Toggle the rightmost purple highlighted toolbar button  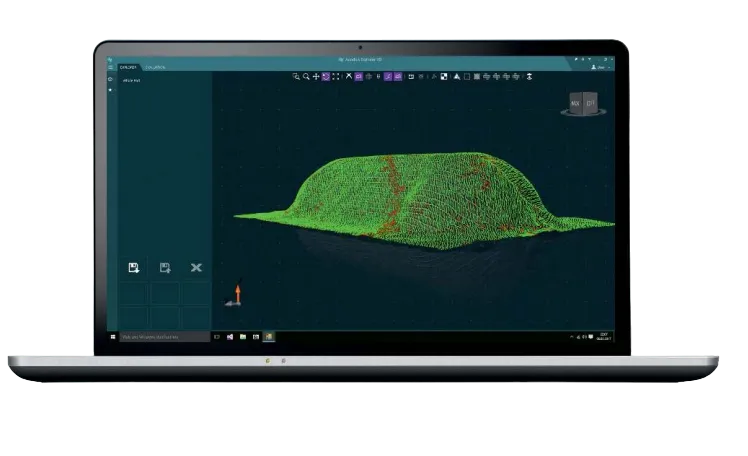(397, 76)
